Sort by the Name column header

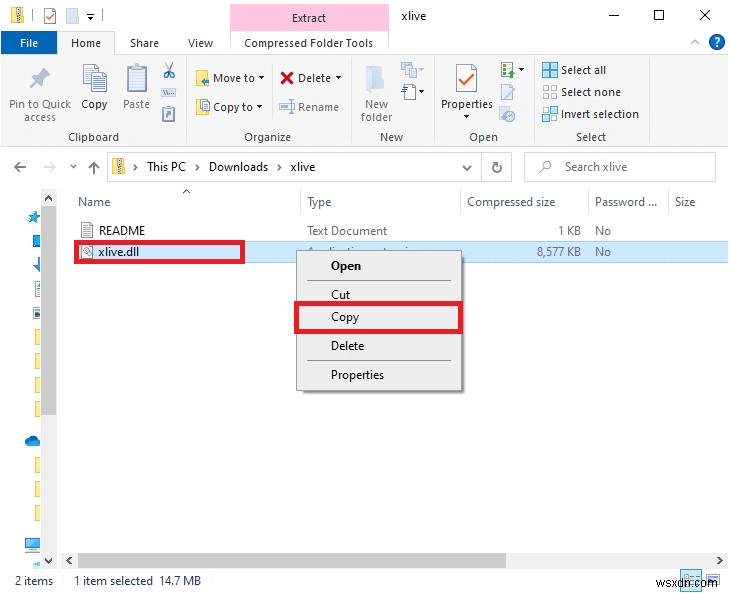tap(94, 202)
